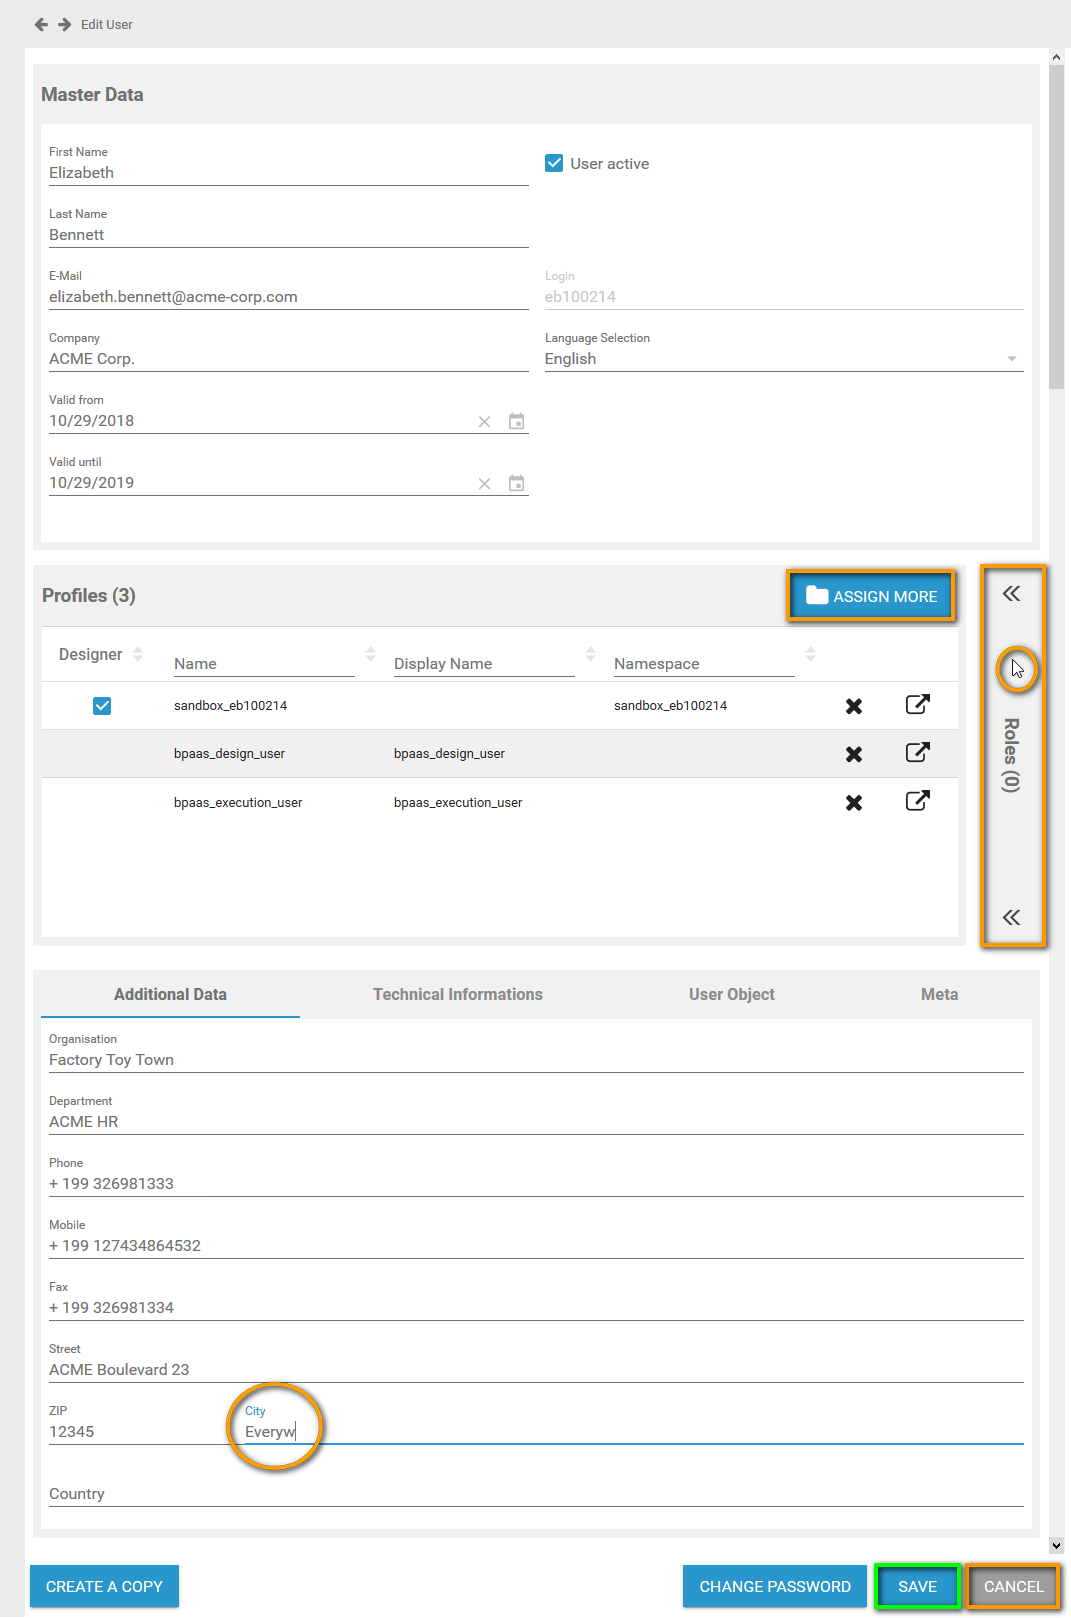Screen dimensions: 1071x1618
Task: Click the back arrow in header
Action: point(41,24)
